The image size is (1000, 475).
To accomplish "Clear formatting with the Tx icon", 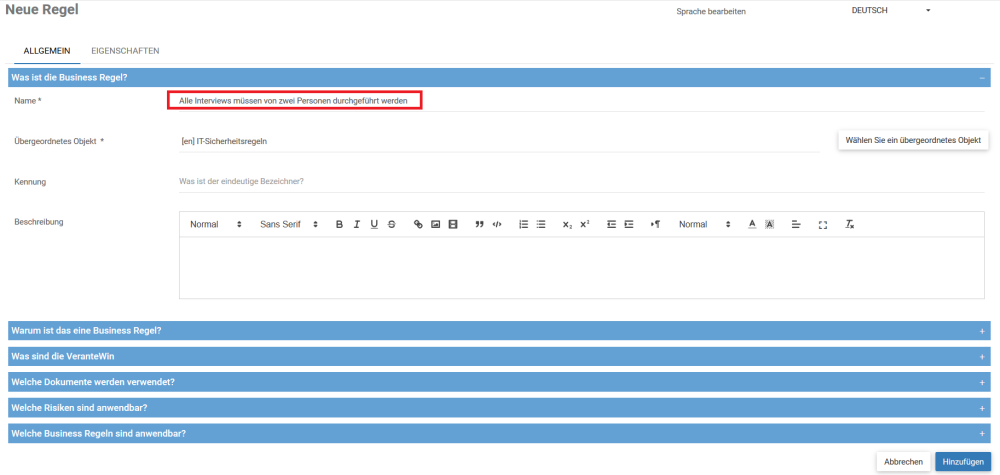I will (x=849, y=224).
